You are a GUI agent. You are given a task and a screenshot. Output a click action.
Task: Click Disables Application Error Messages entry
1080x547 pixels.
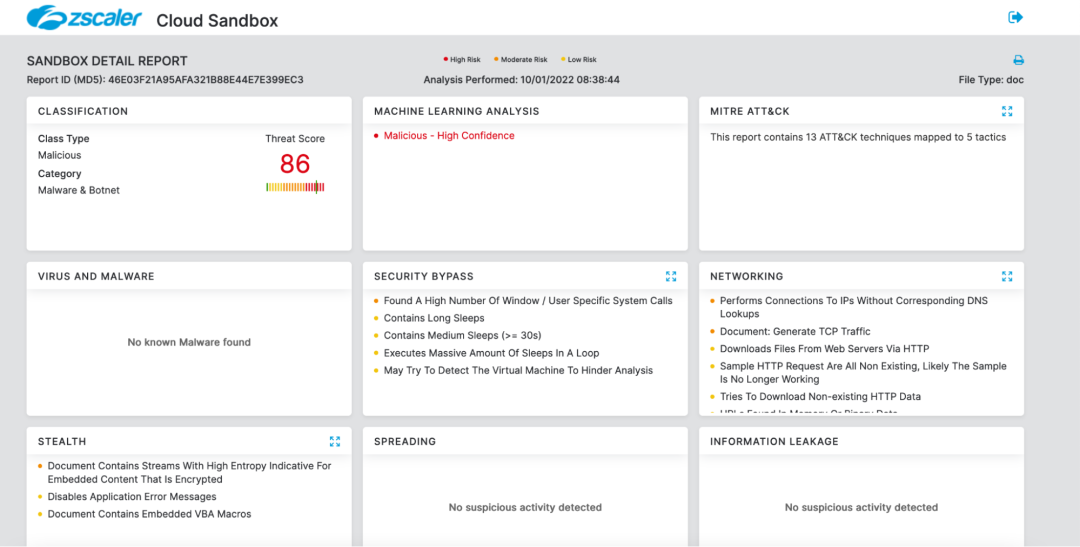132,497
